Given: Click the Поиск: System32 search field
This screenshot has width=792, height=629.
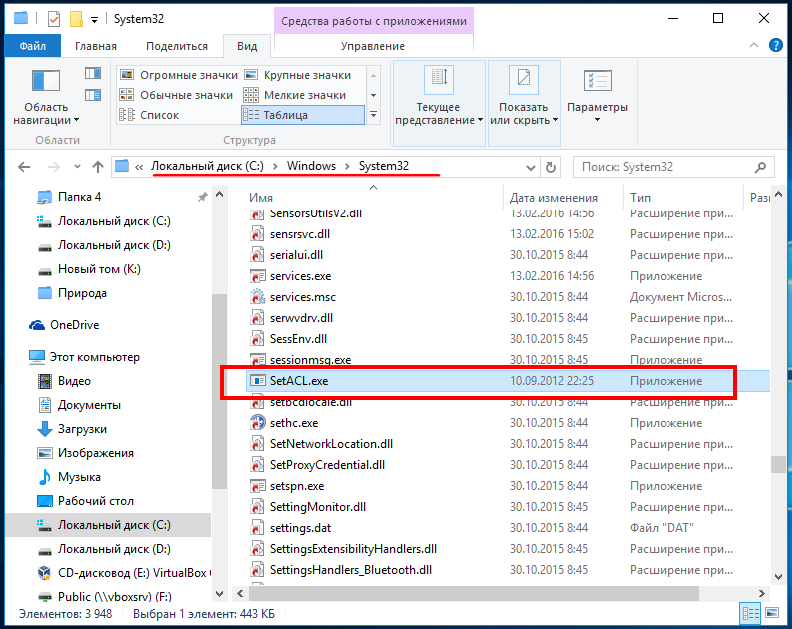Looking at the screenshot, I should (673, 167).
